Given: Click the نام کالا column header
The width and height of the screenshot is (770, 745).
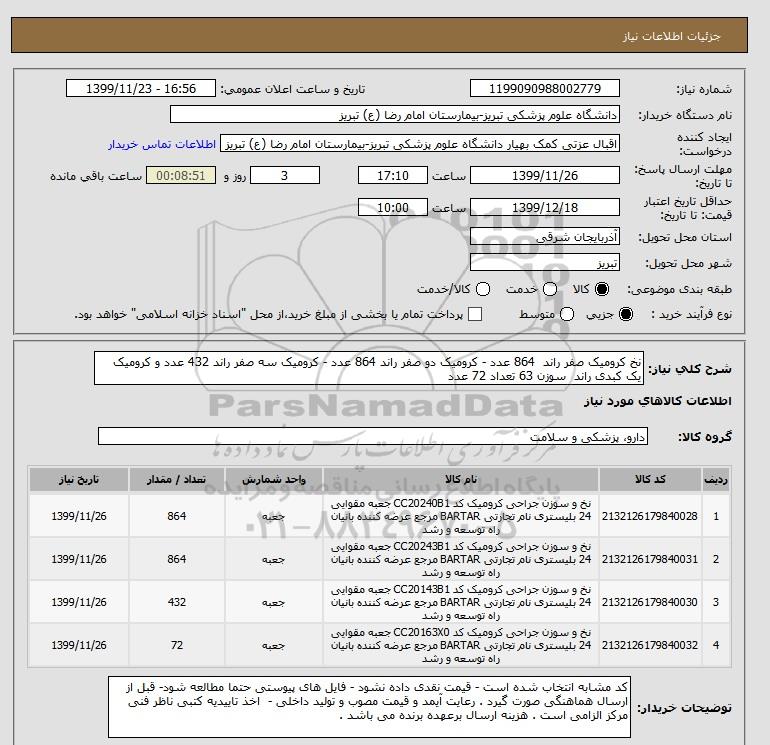Looking at the screenshot, I should point(461,479).
